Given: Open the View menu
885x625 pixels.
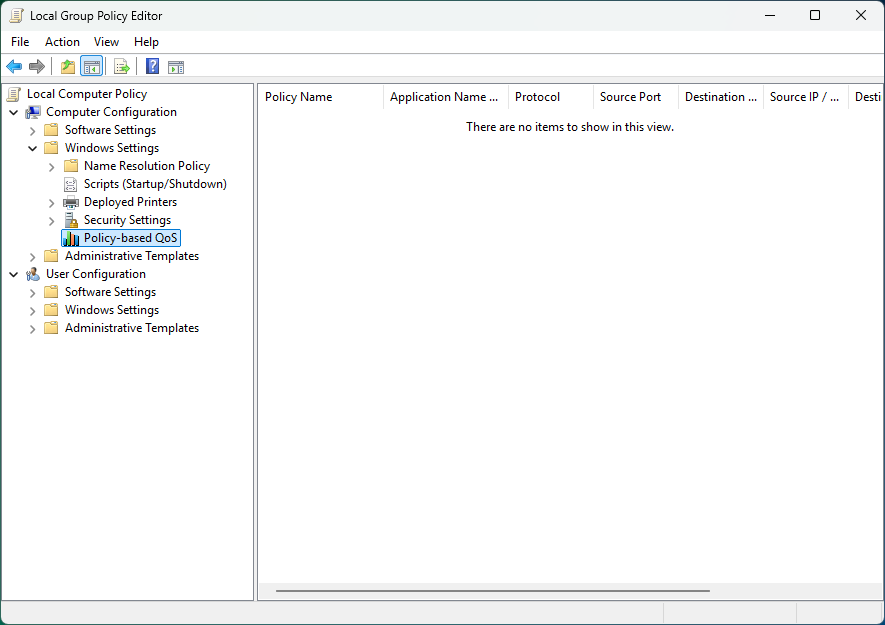Looking at the screenshot, I should click(106, 42).
